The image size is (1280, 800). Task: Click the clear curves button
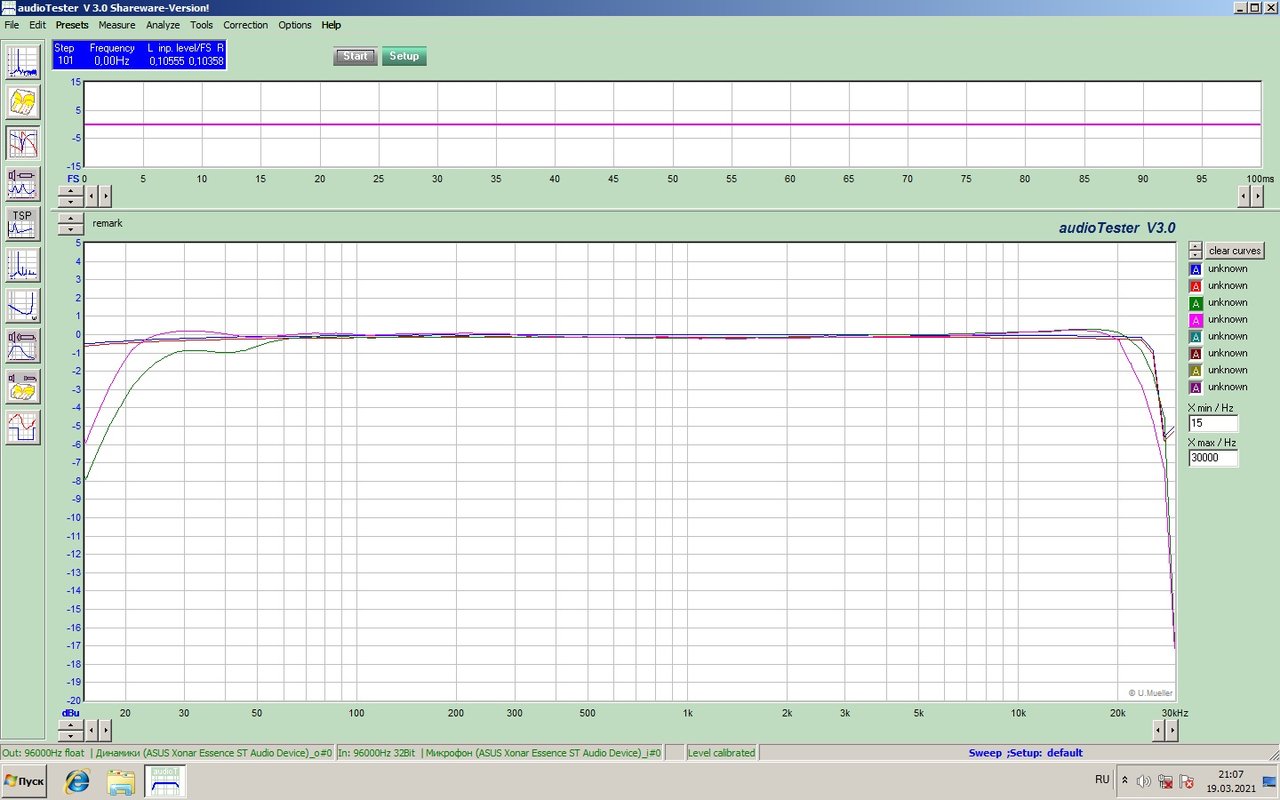[x=1235, y=251]
